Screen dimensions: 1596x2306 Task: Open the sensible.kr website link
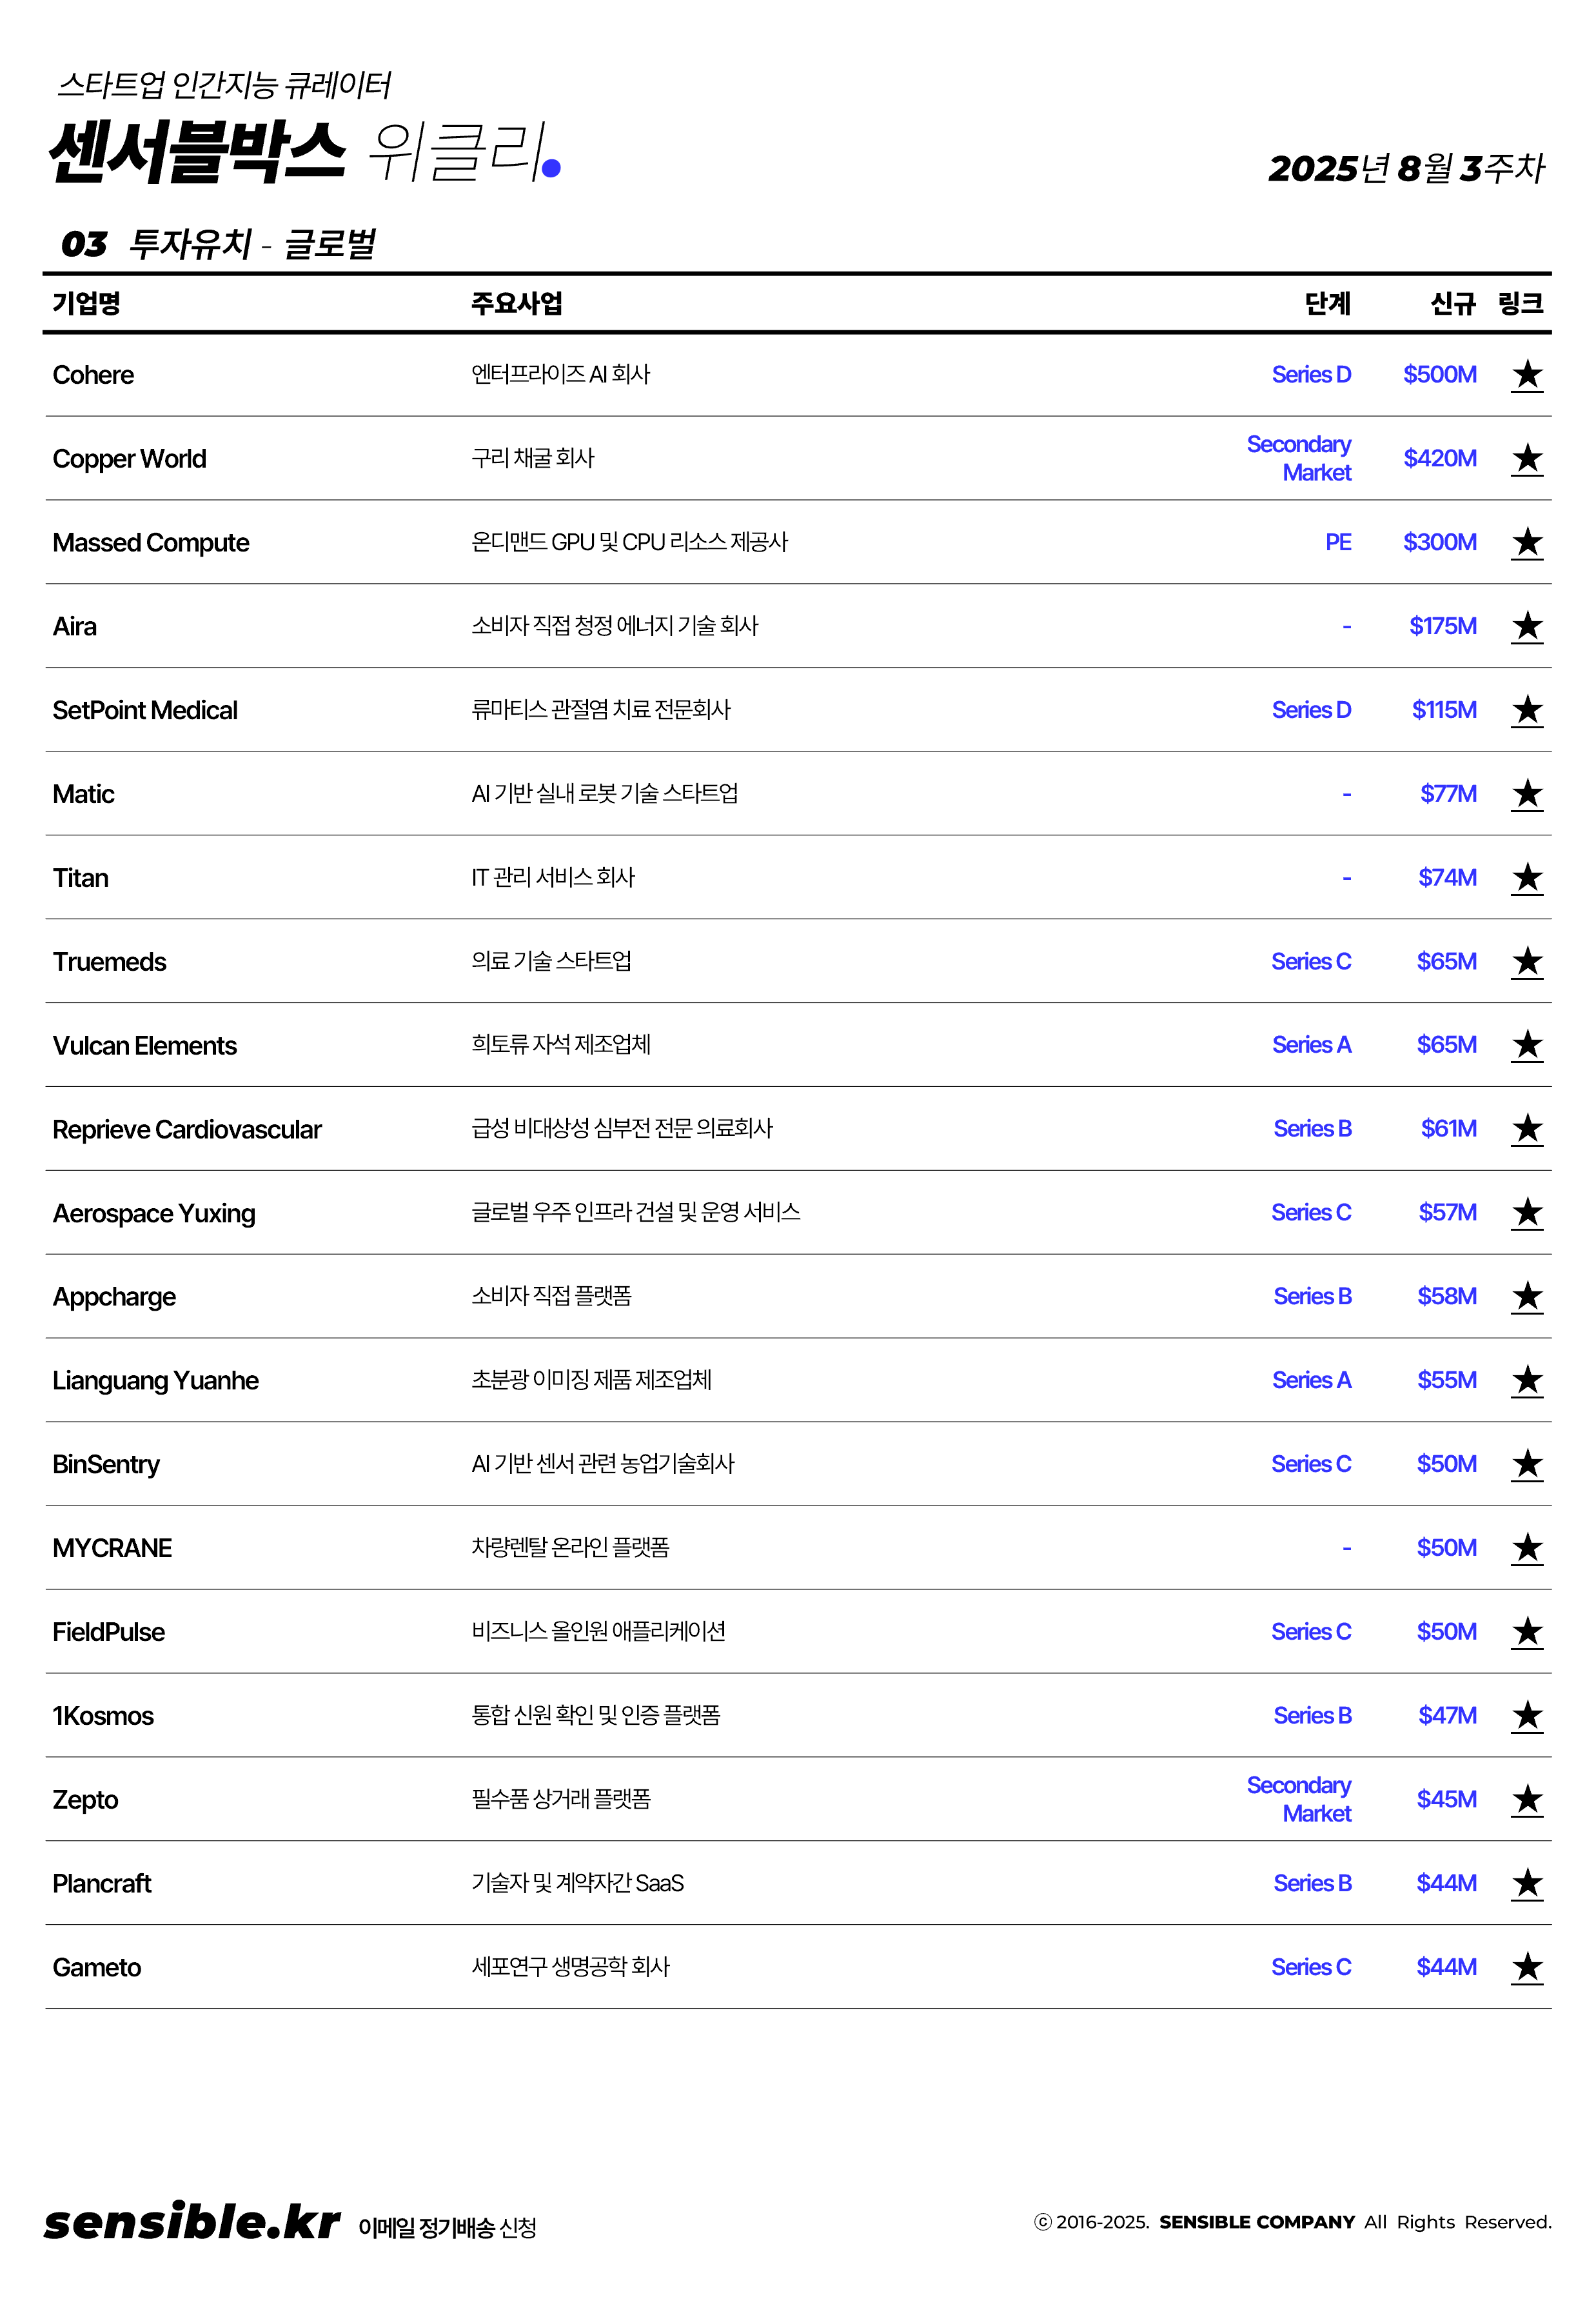[192, 2221]
